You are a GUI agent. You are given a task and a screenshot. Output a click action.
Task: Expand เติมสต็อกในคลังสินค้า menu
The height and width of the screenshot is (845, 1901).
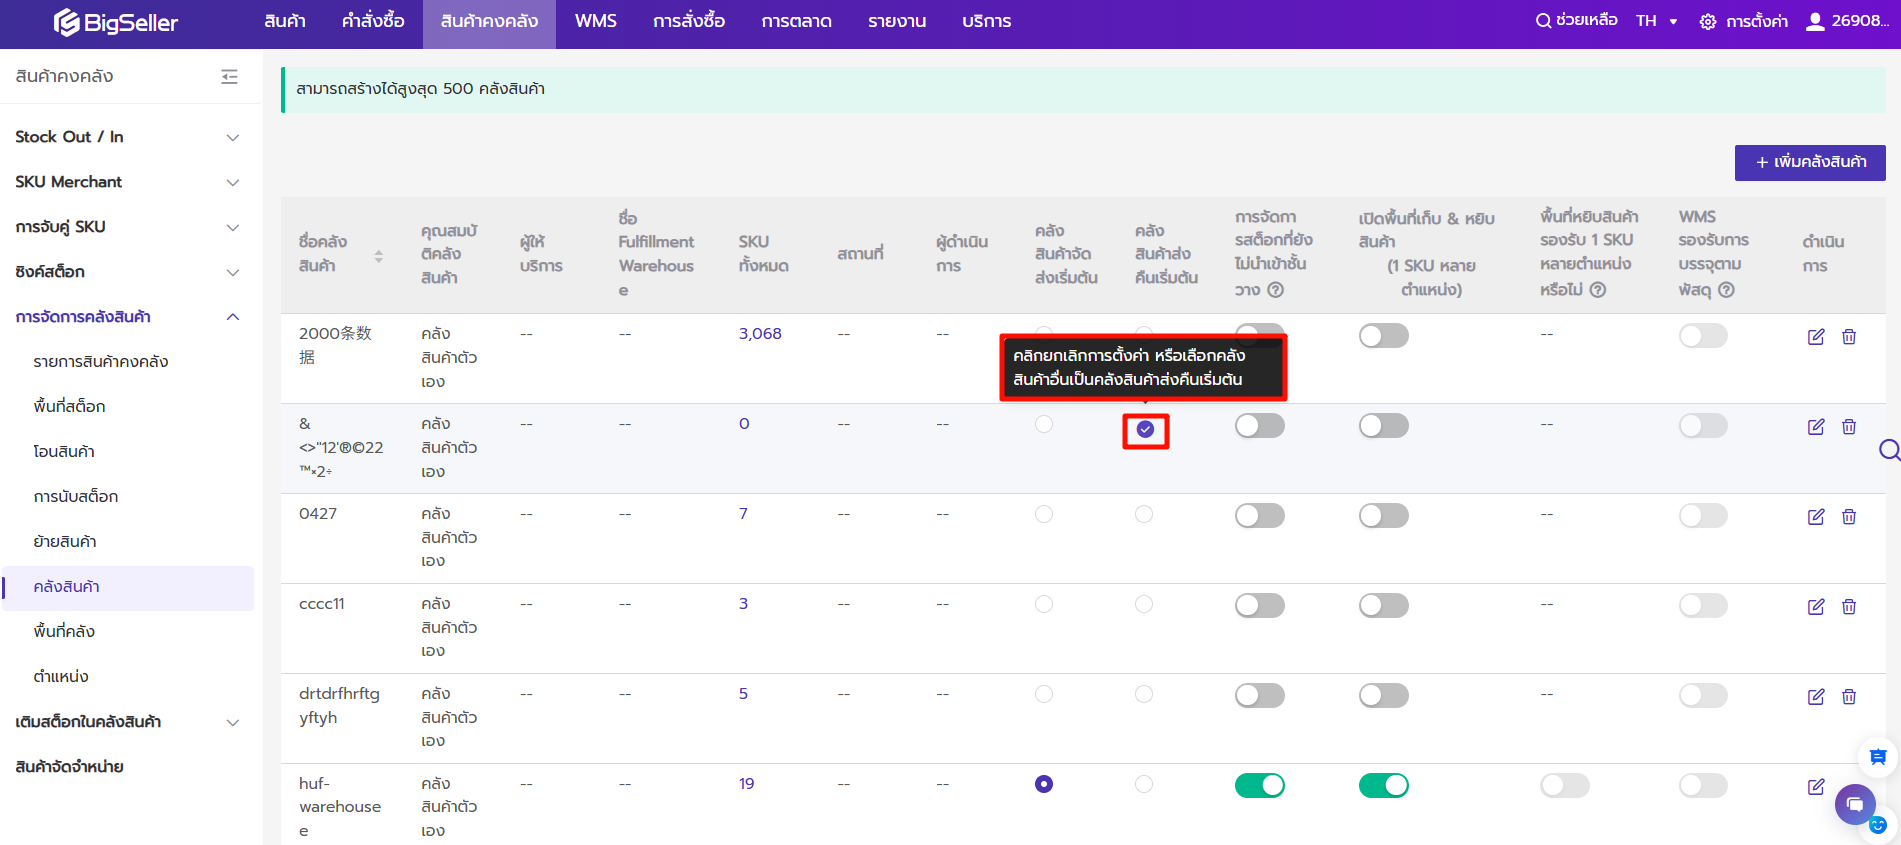(x=128, y=722)
